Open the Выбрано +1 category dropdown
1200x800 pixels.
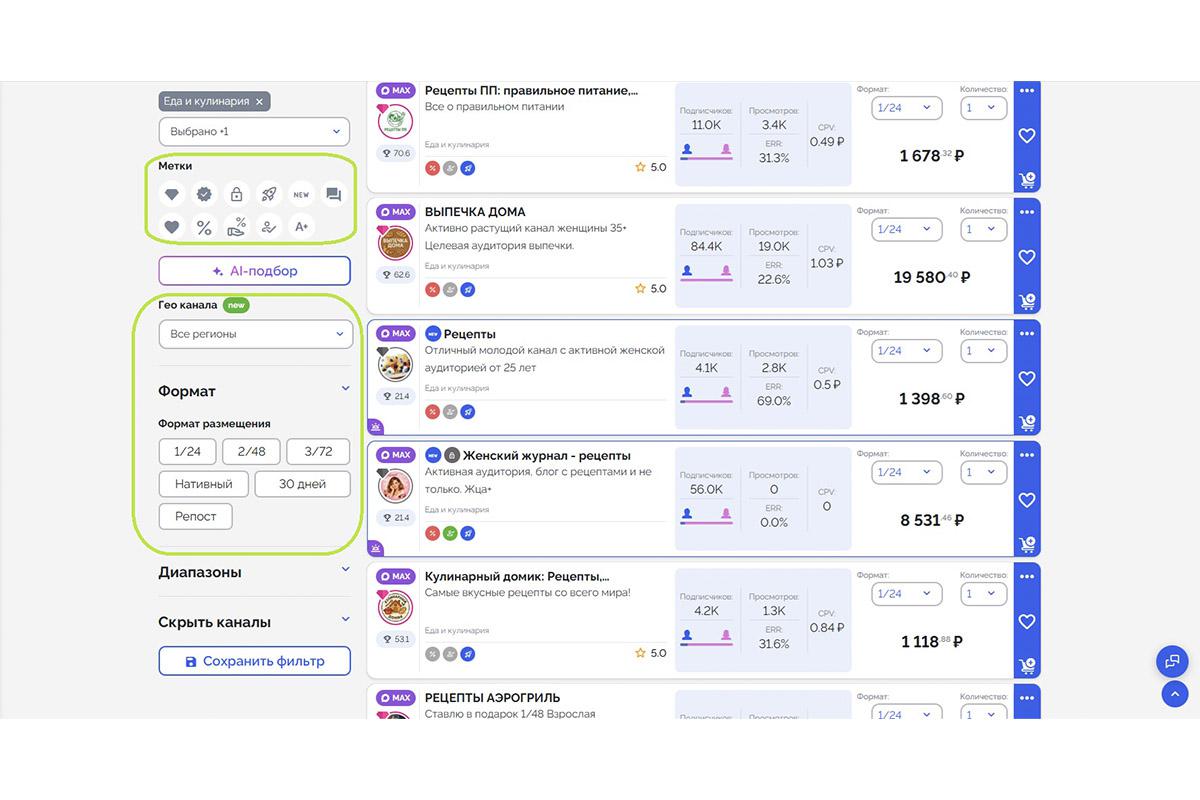(x=254, y=132)
